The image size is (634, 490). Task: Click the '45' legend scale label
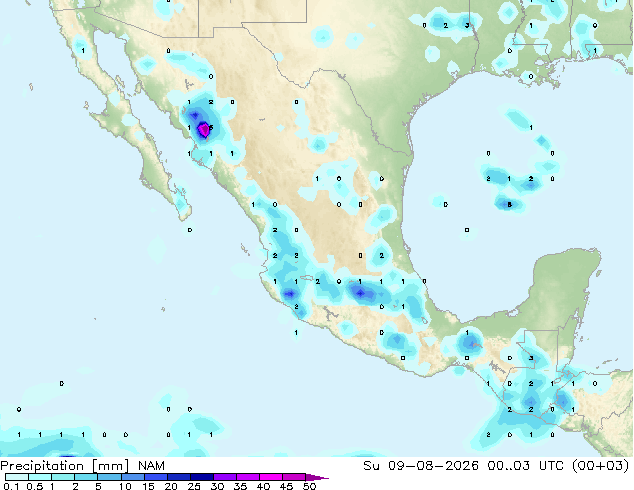[287, 486]
